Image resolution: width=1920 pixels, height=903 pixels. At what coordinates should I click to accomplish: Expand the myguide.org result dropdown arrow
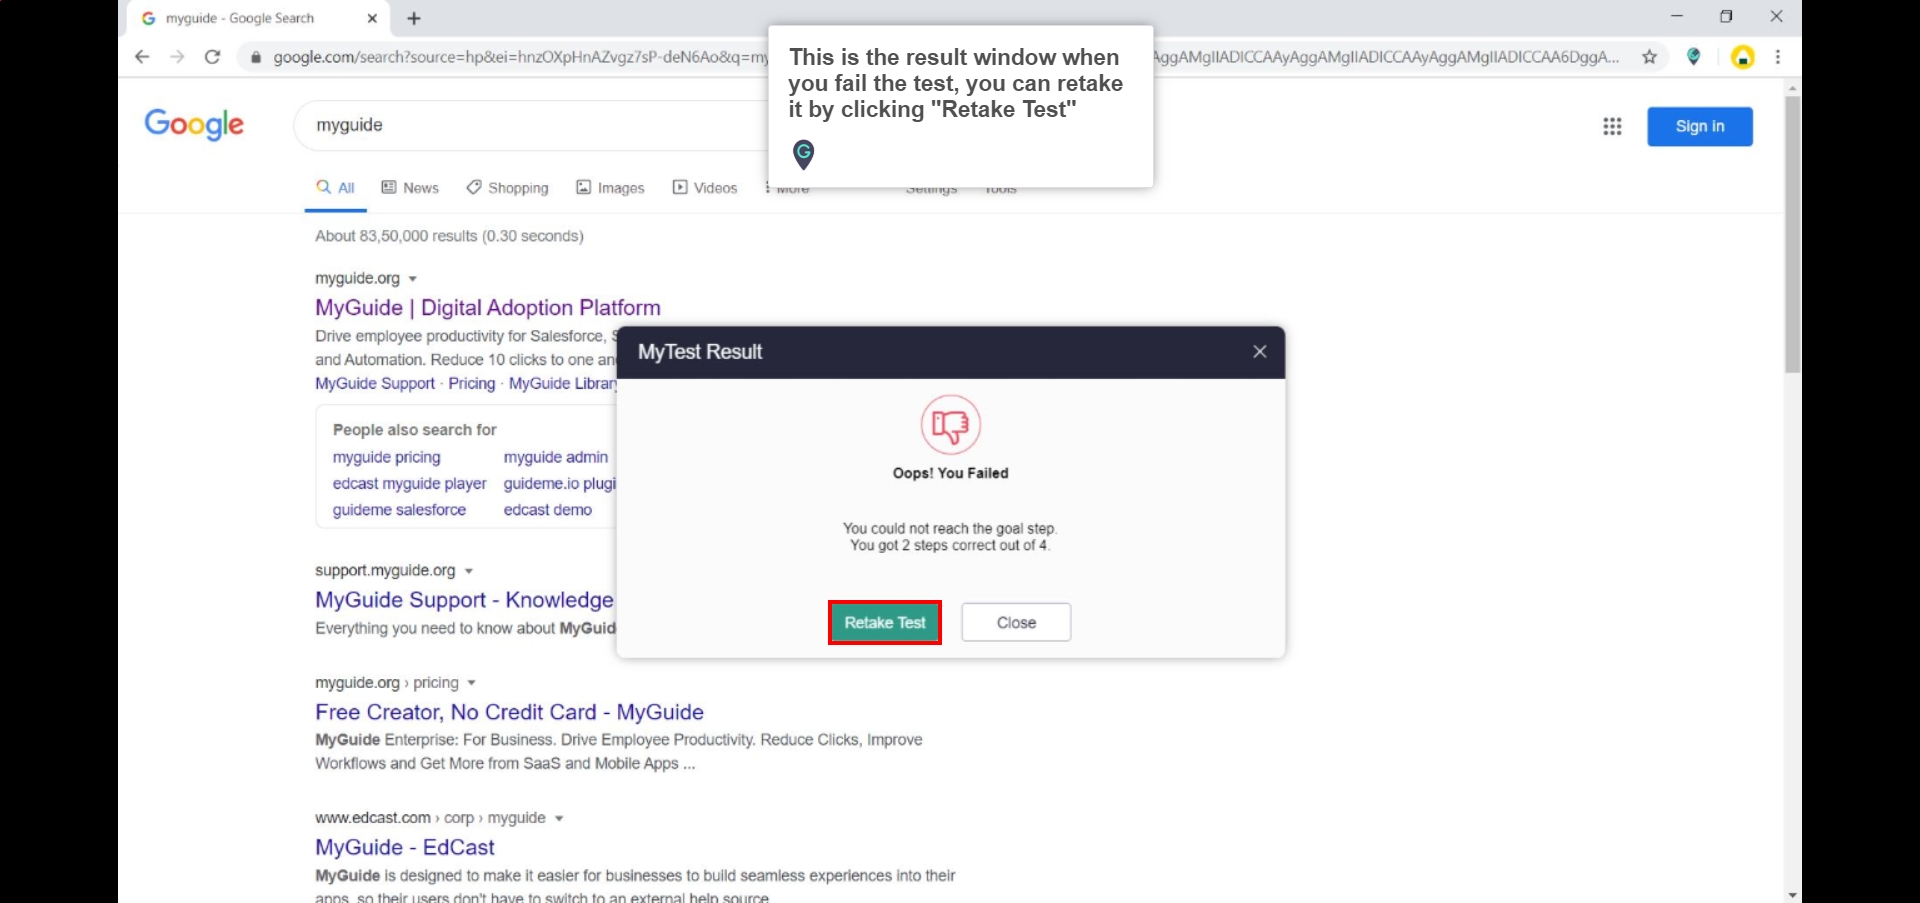point(412,279)
